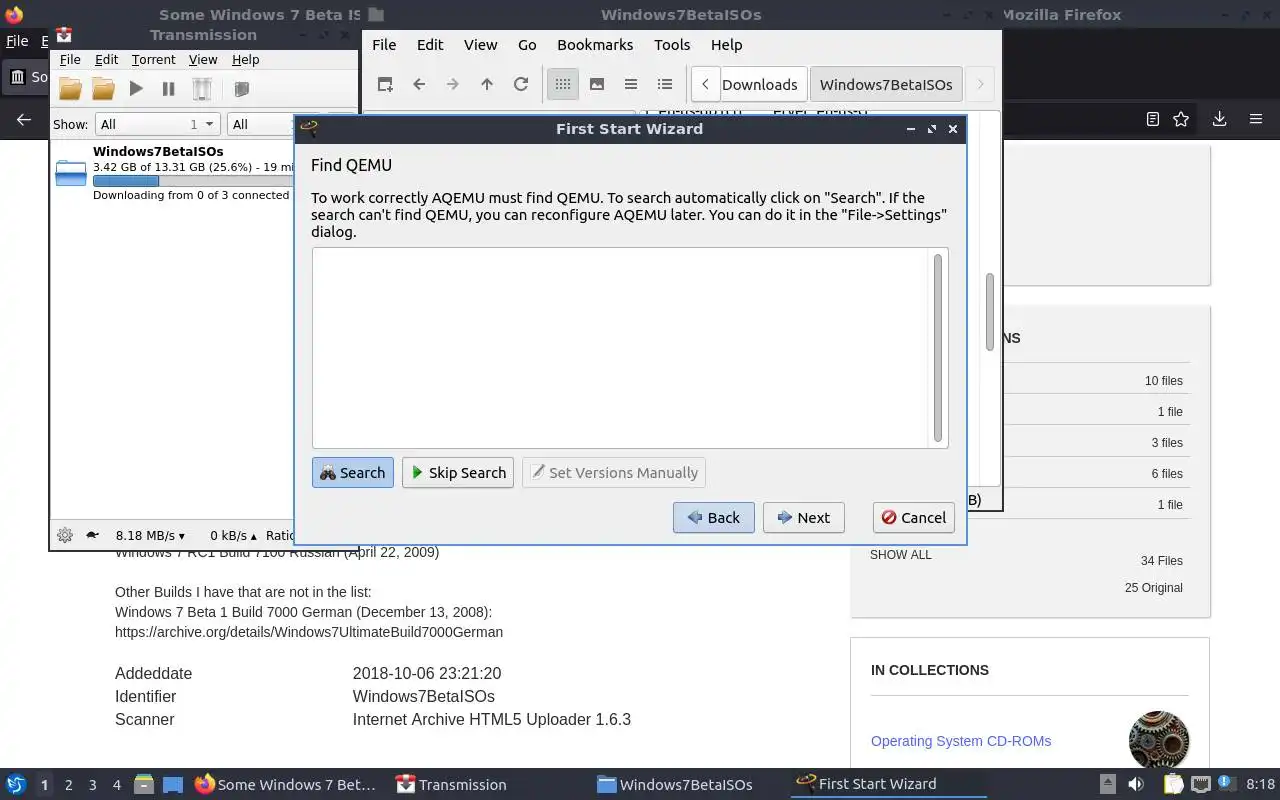Open download speed limit menu 8.18 MB/s

[150, 536]
